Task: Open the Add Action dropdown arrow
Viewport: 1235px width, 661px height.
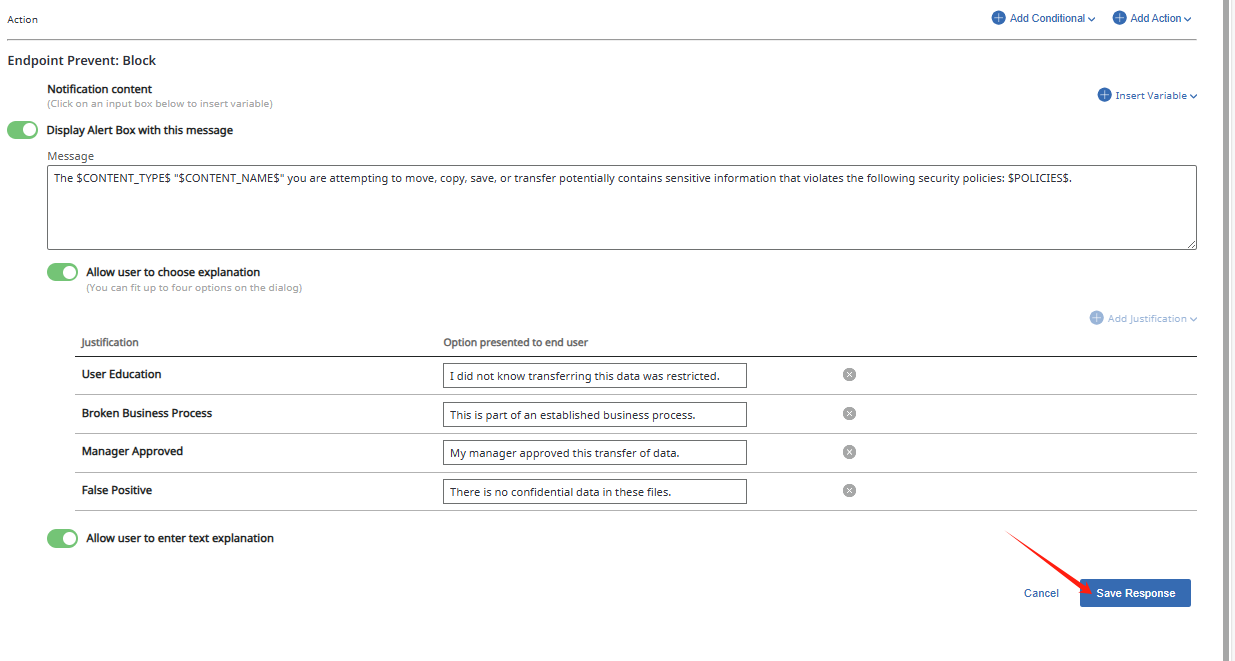Action: pos(1187,19)
